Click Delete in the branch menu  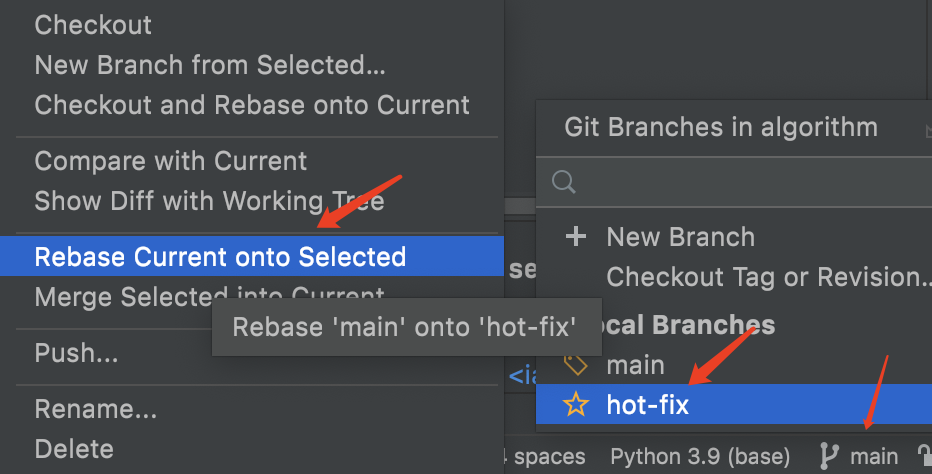pos(74,449)
